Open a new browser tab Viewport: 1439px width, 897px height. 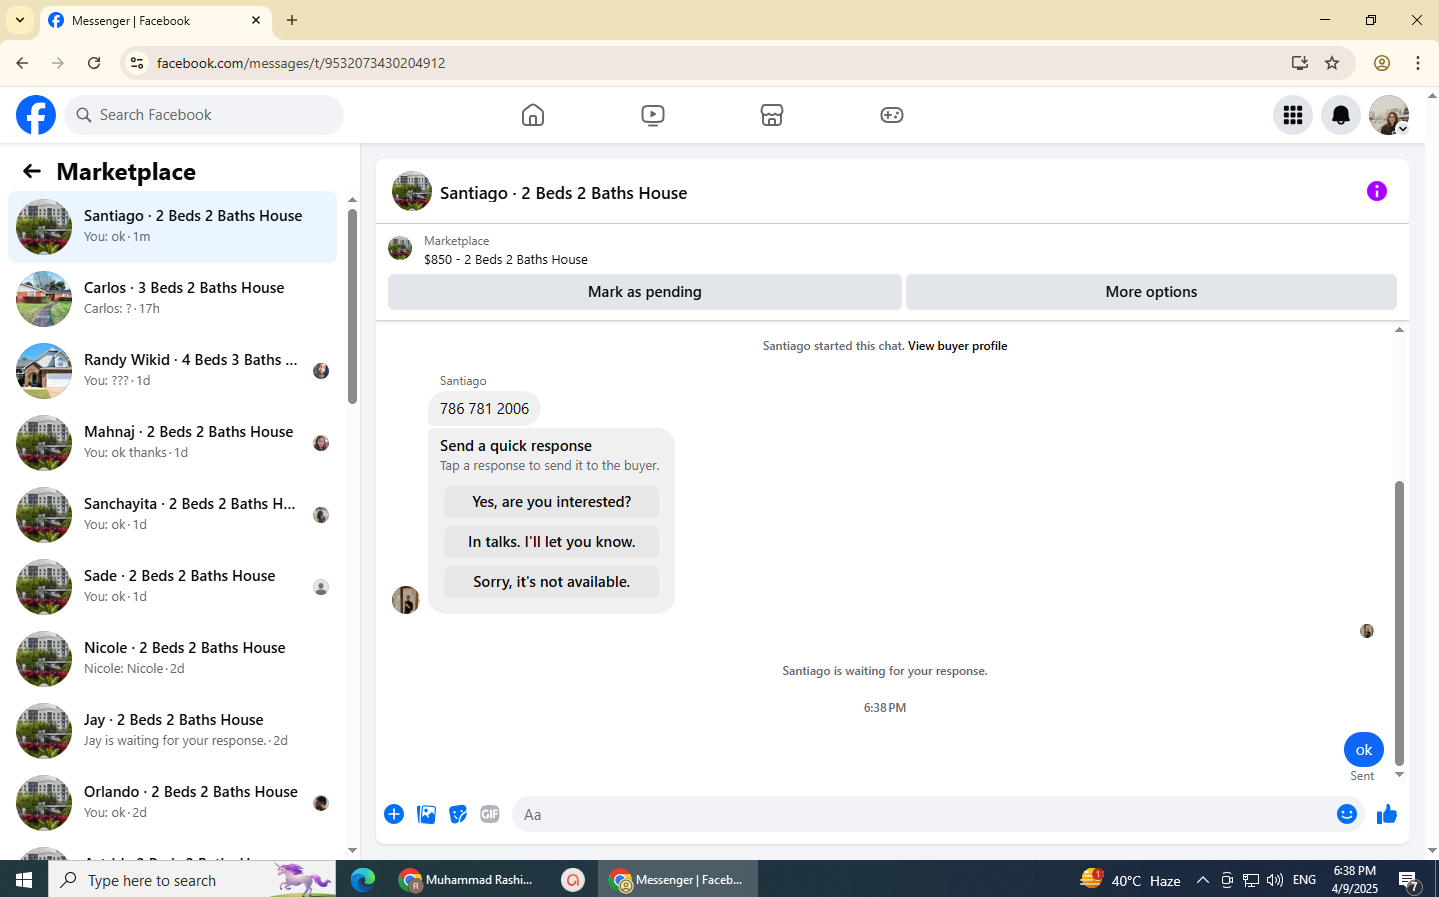(292, 20)
